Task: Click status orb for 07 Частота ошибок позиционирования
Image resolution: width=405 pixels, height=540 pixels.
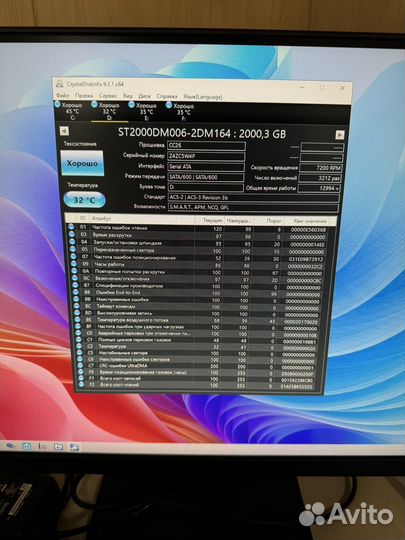Action: [74, 256]
